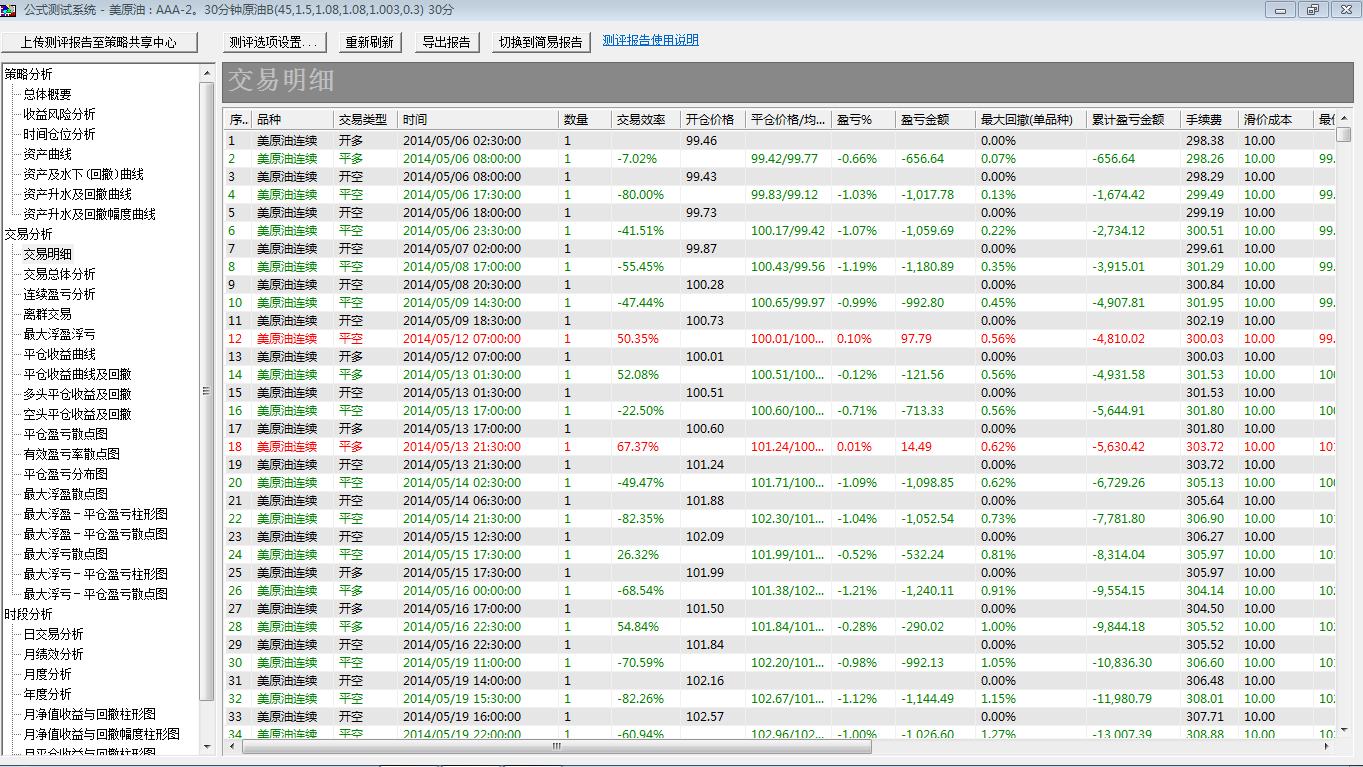Screen dimensions: 1363x767
Task: Expand the 时段分析 tree section
Action: tap(28, 614)
